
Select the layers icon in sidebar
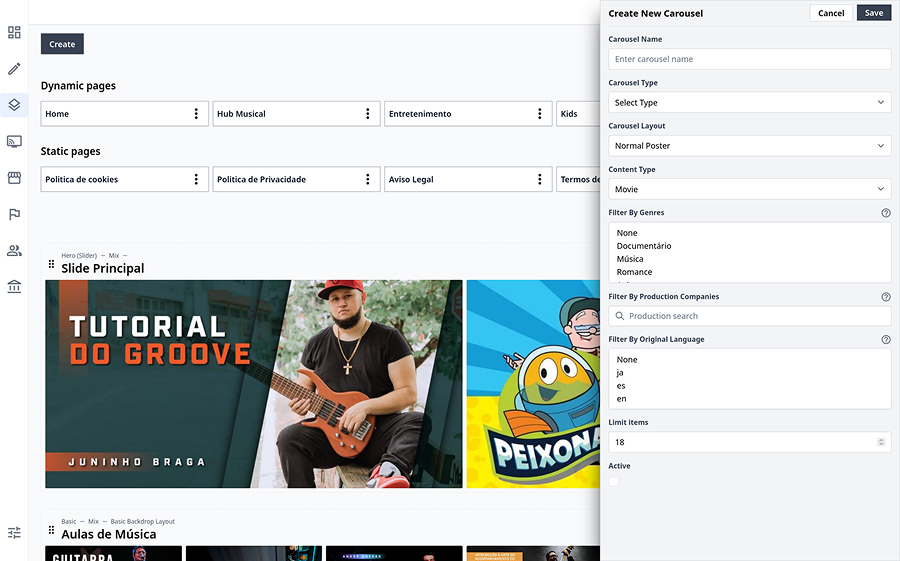(x=14, y=105)
